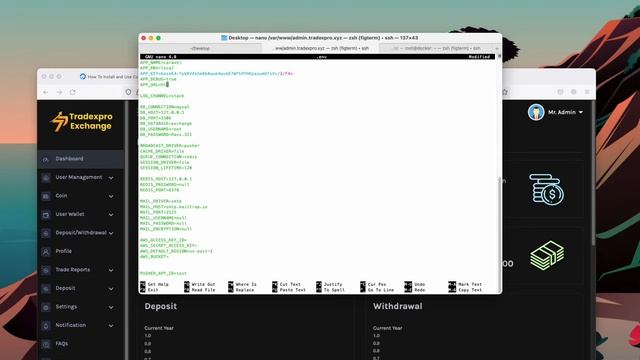Click the browser back arrow button
Image resolution: width=640 pixels, height=360 pixels.
[46, 92]
